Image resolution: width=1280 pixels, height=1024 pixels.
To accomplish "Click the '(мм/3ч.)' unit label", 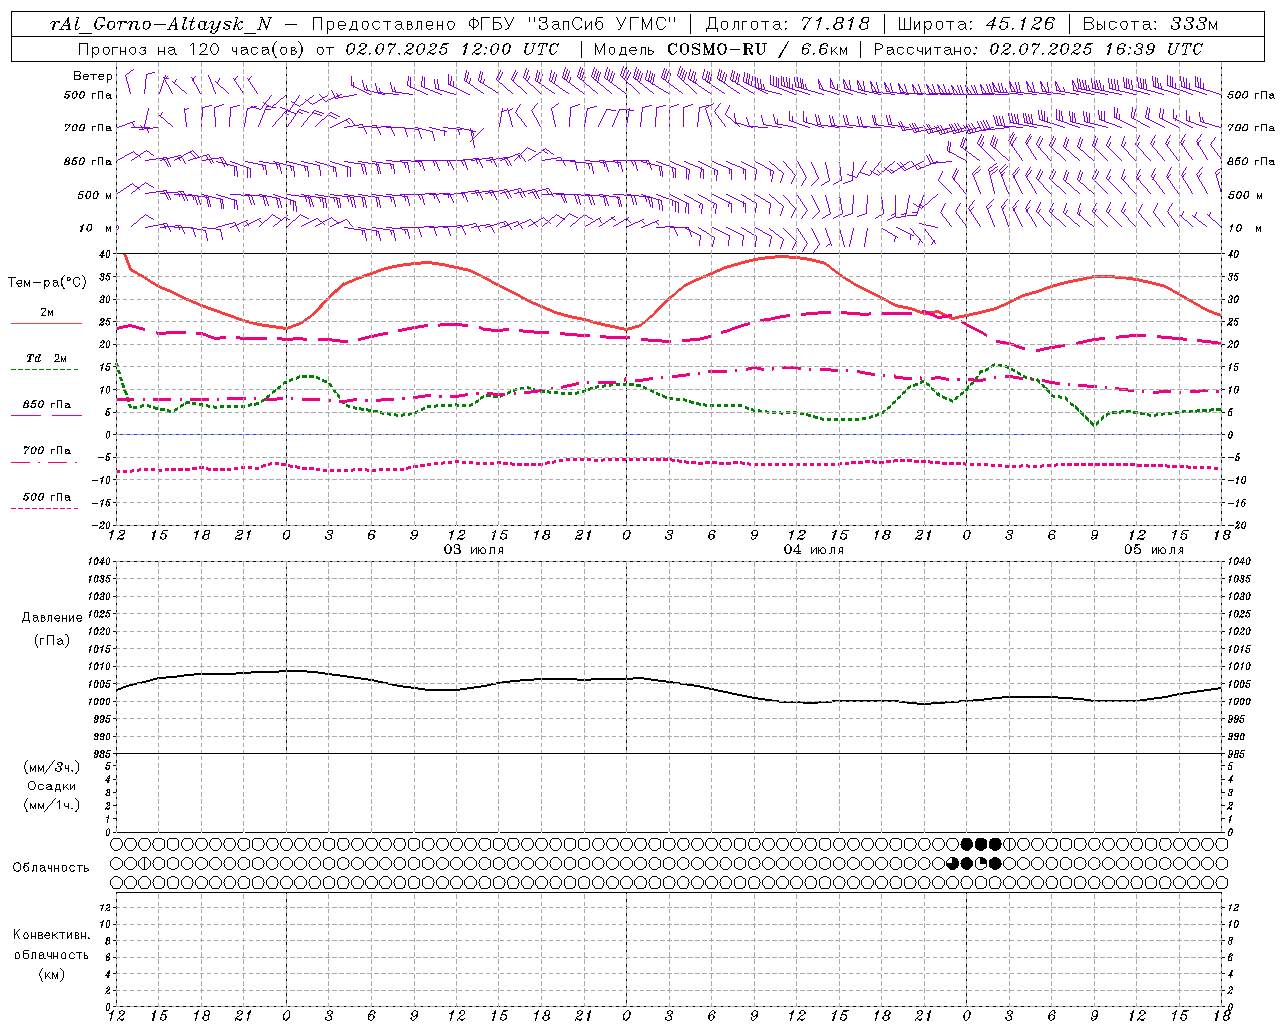I will [x=52, y=767].
